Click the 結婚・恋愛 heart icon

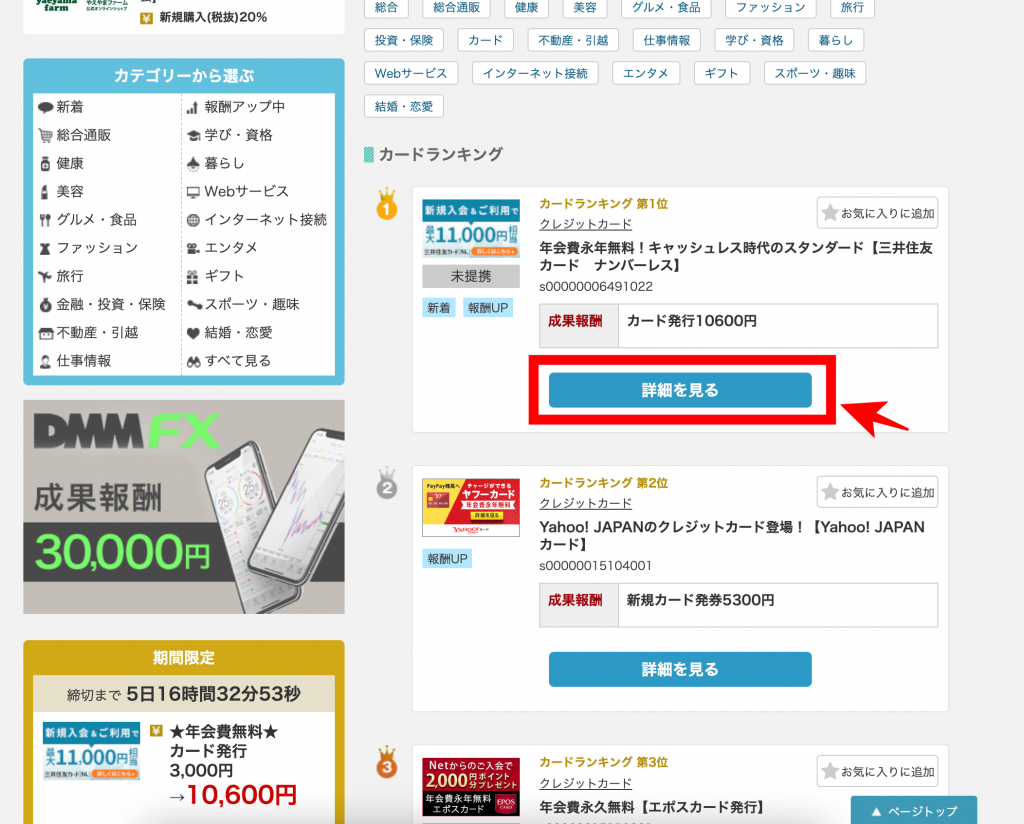194,333
